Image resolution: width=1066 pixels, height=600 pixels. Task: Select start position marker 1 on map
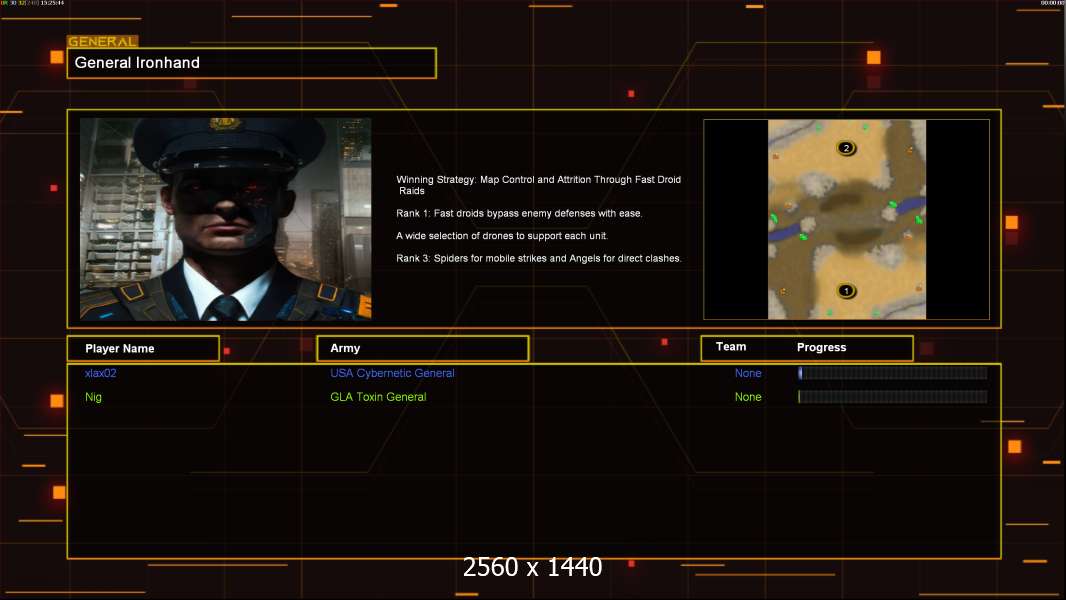(846, 291)
